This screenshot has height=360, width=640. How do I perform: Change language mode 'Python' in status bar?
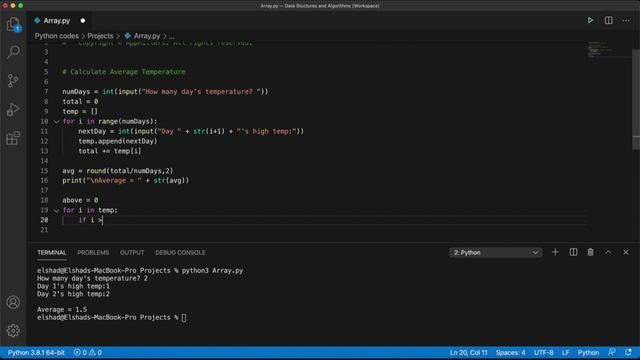tap(588, 353)
